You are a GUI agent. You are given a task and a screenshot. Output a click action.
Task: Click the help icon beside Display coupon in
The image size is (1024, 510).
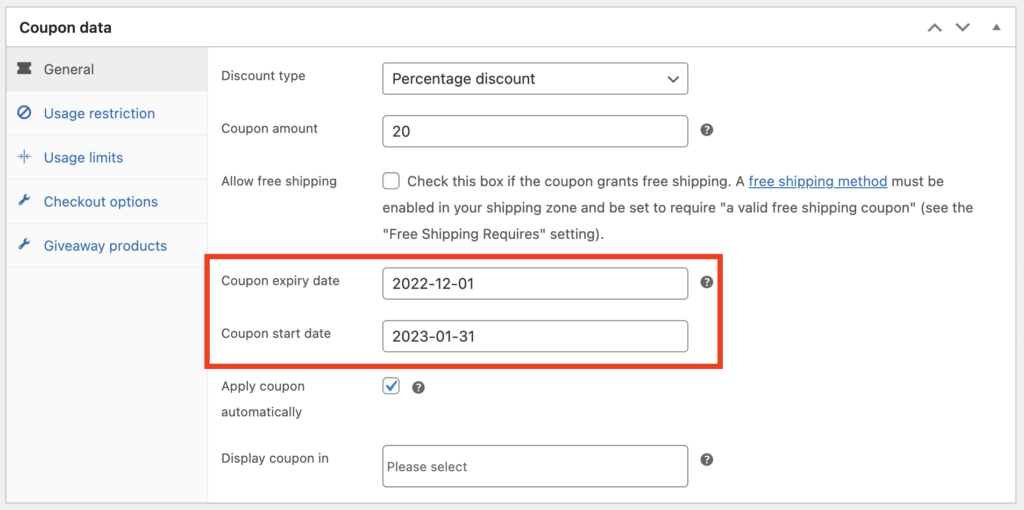(707, 459)
